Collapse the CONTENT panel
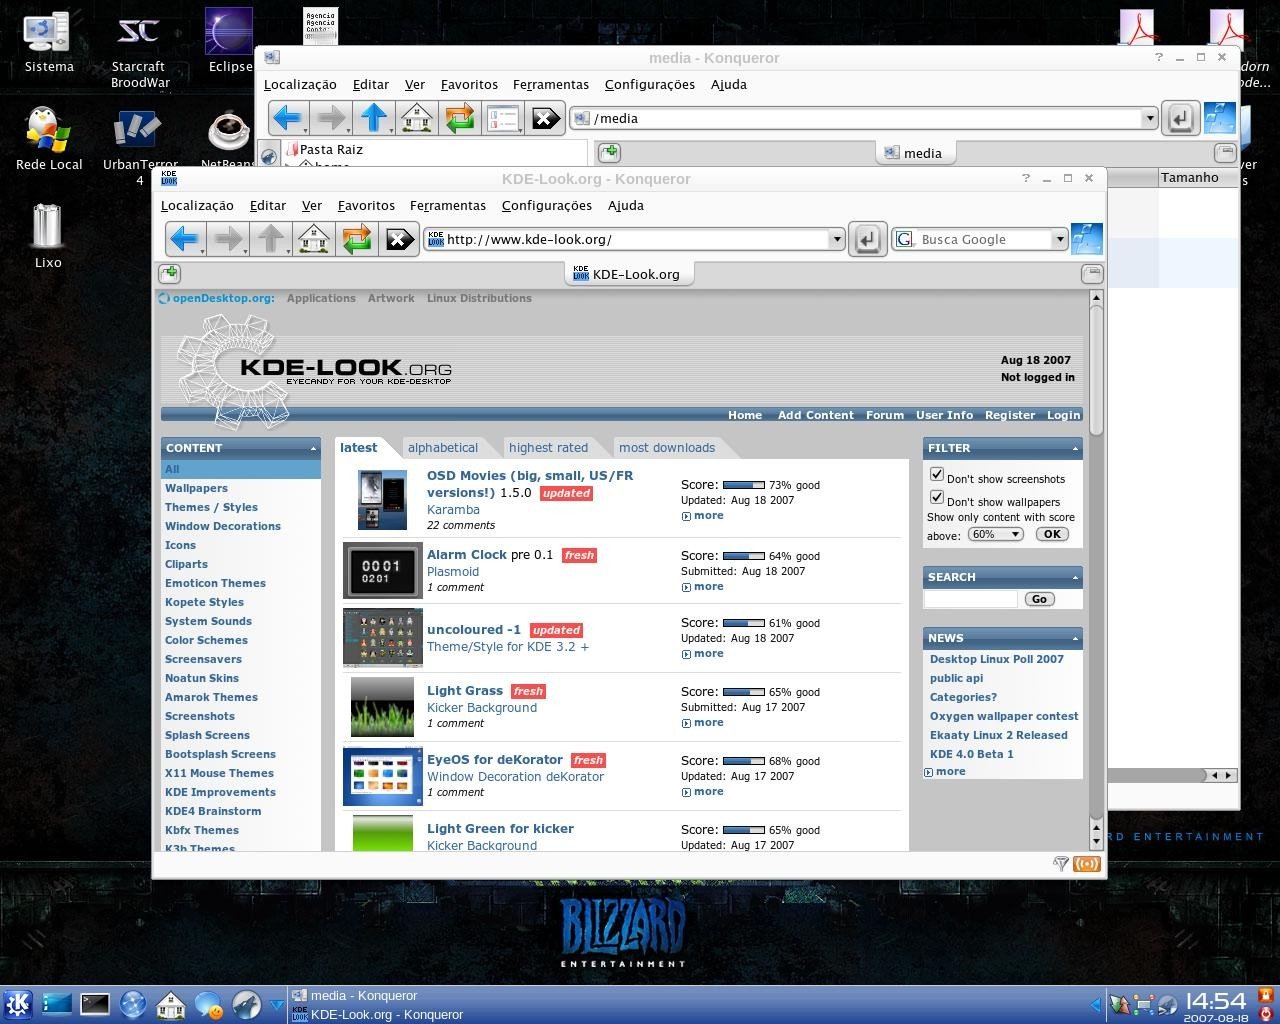This screenshot has width=1280, height=1024. pyautogui.click(x=313, y=448)
